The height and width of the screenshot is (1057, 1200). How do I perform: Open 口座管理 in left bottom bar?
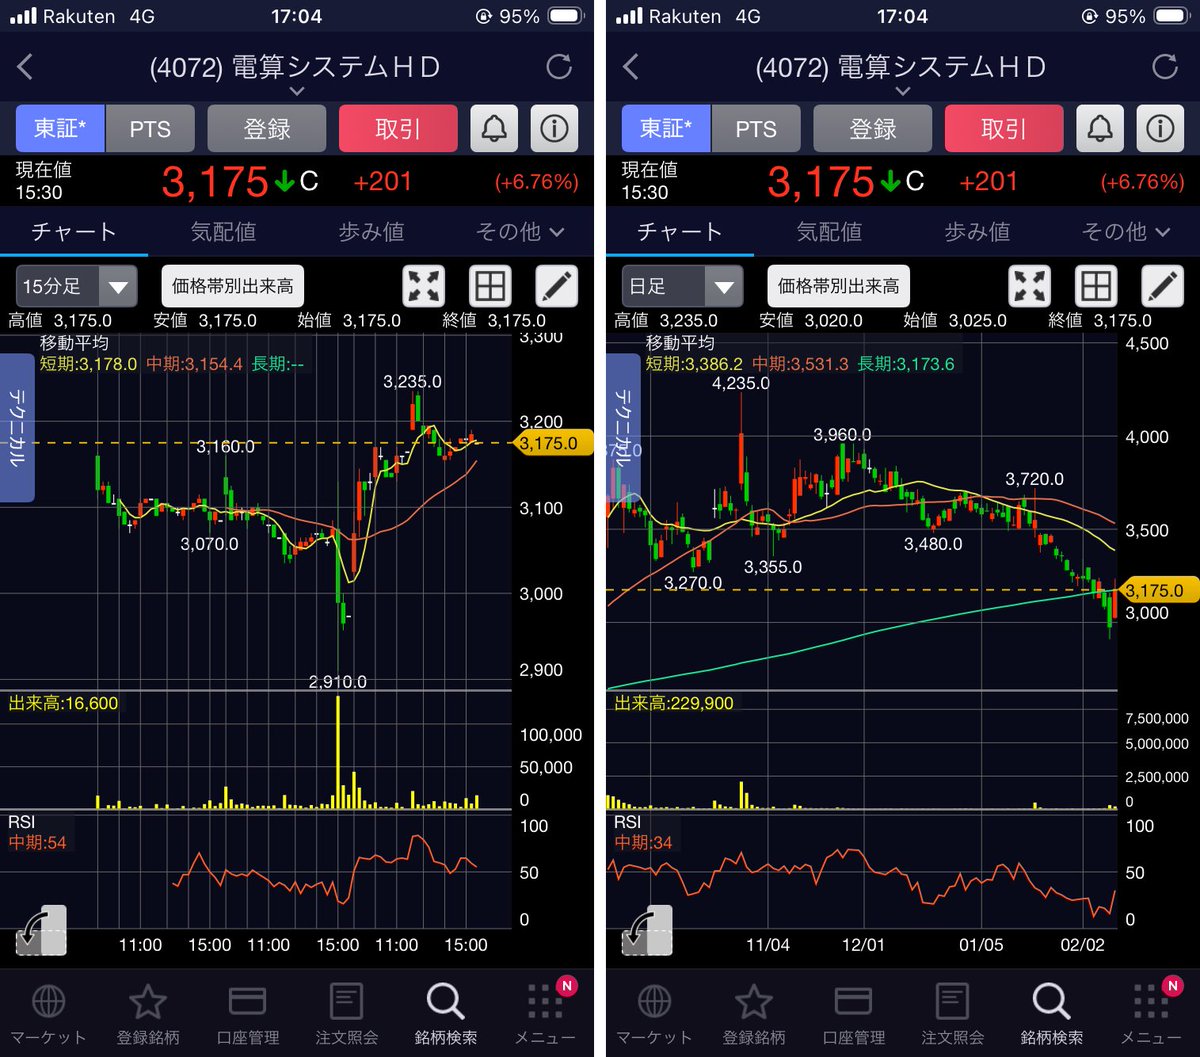point(247,1013)
